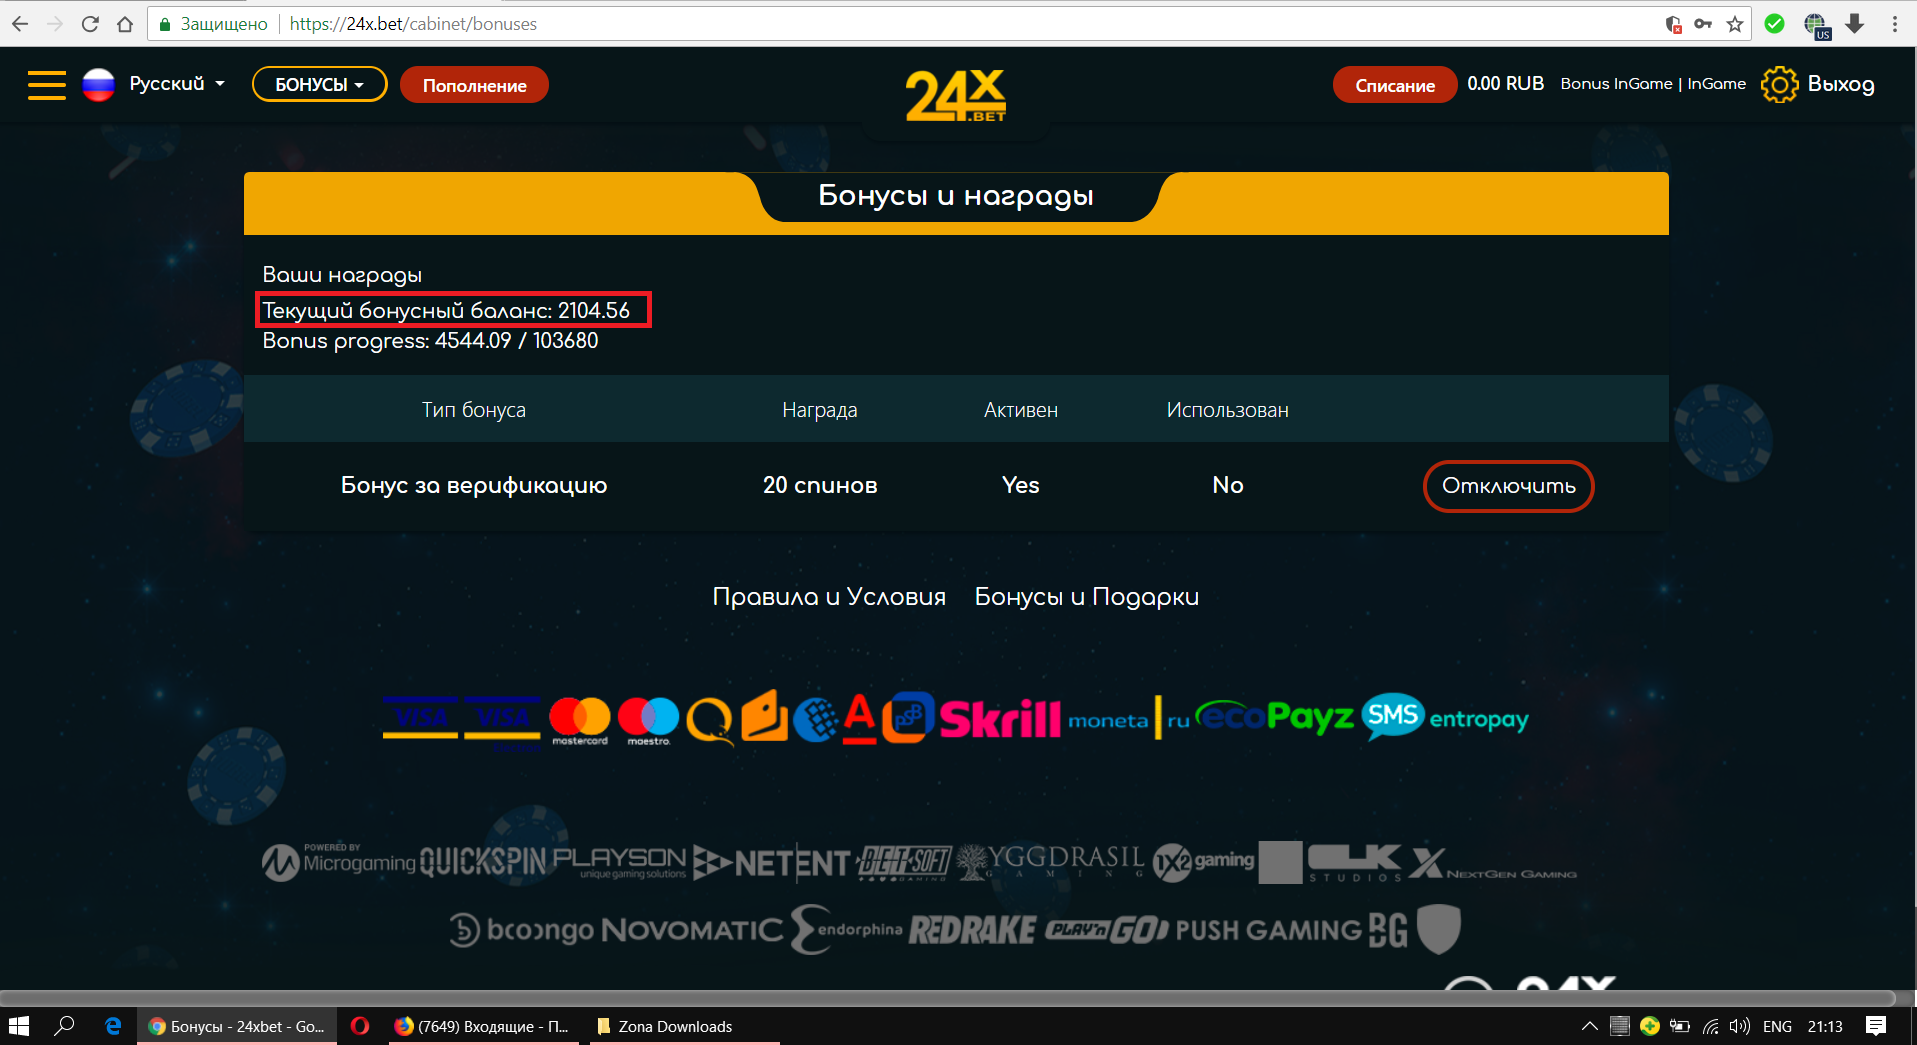Viewport: 1917px width, 1045px height.
Task: Open the Windows Start menu
Action: [19, 1026]
